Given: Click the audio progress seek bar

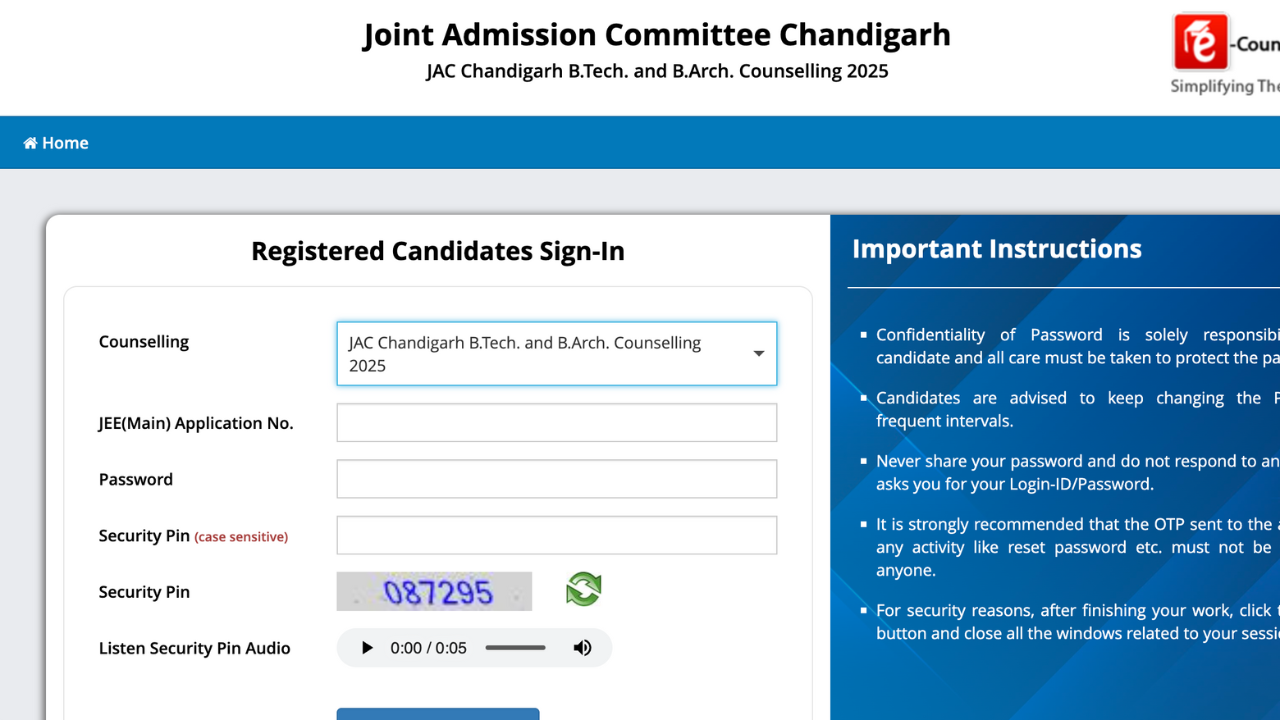Looking at the screenshot, I should click(516, 648).
